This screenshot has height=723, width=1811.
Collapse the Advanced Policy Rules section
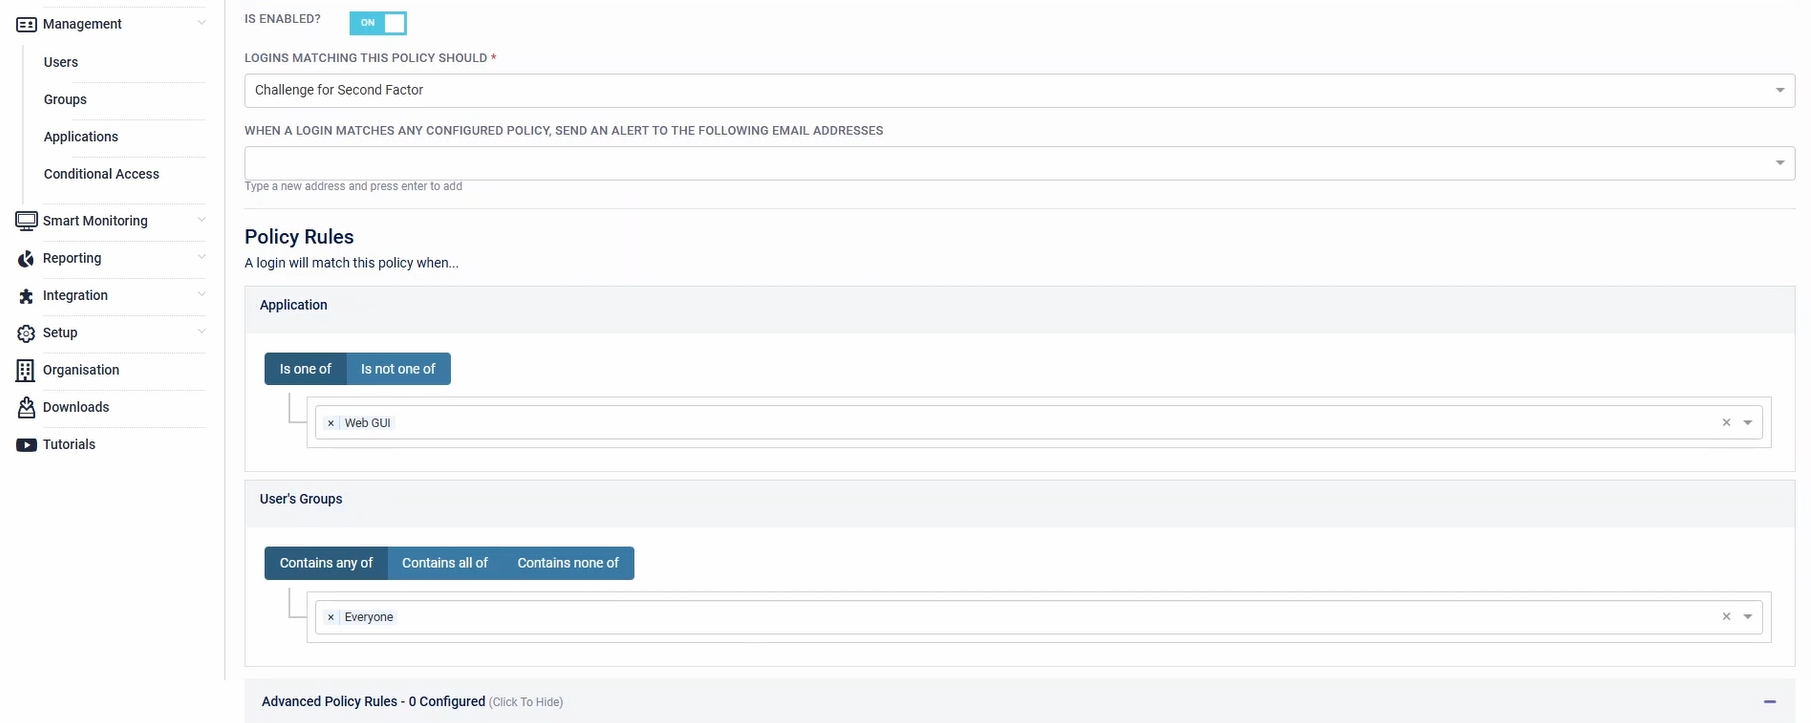coord(1769,702)
